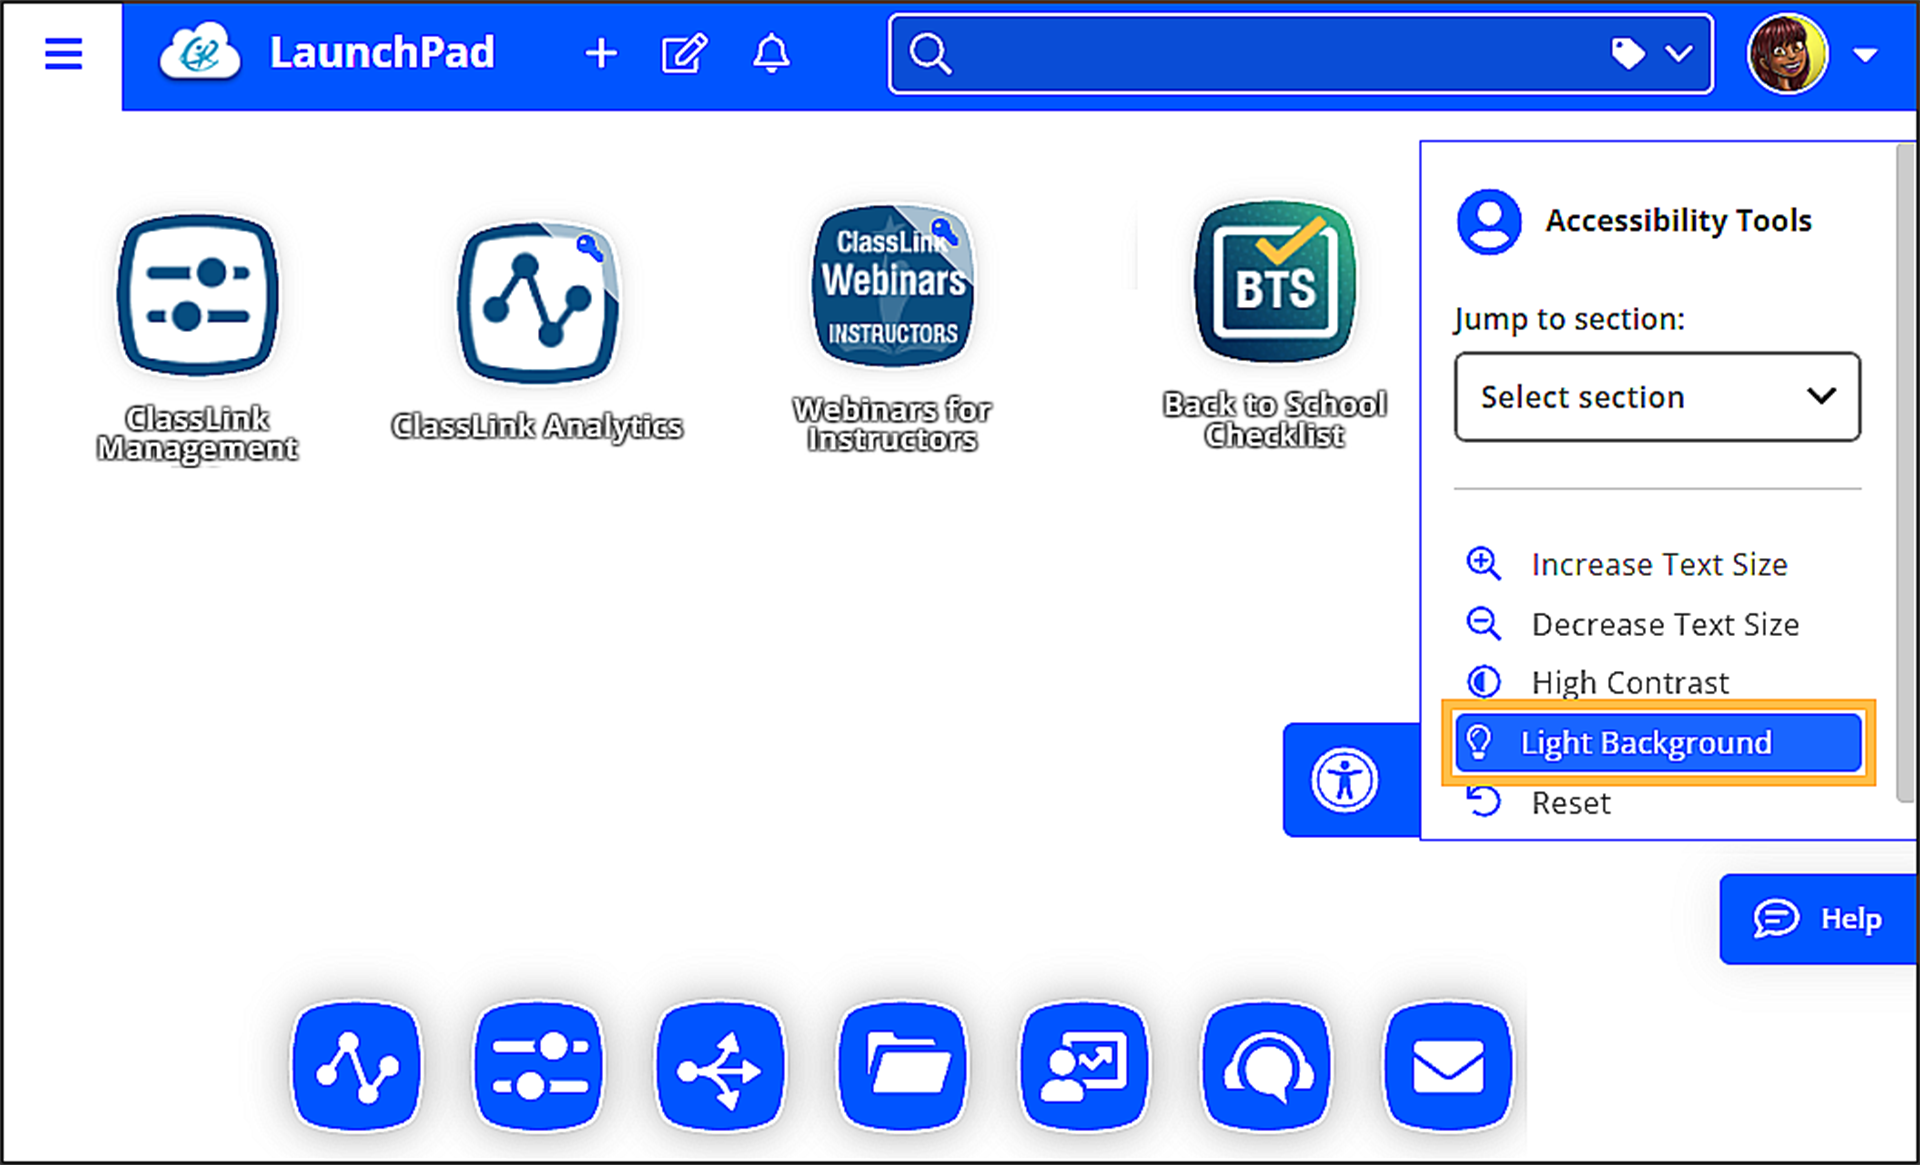Open the hamburger navigation menu

(x=63, y=54)
